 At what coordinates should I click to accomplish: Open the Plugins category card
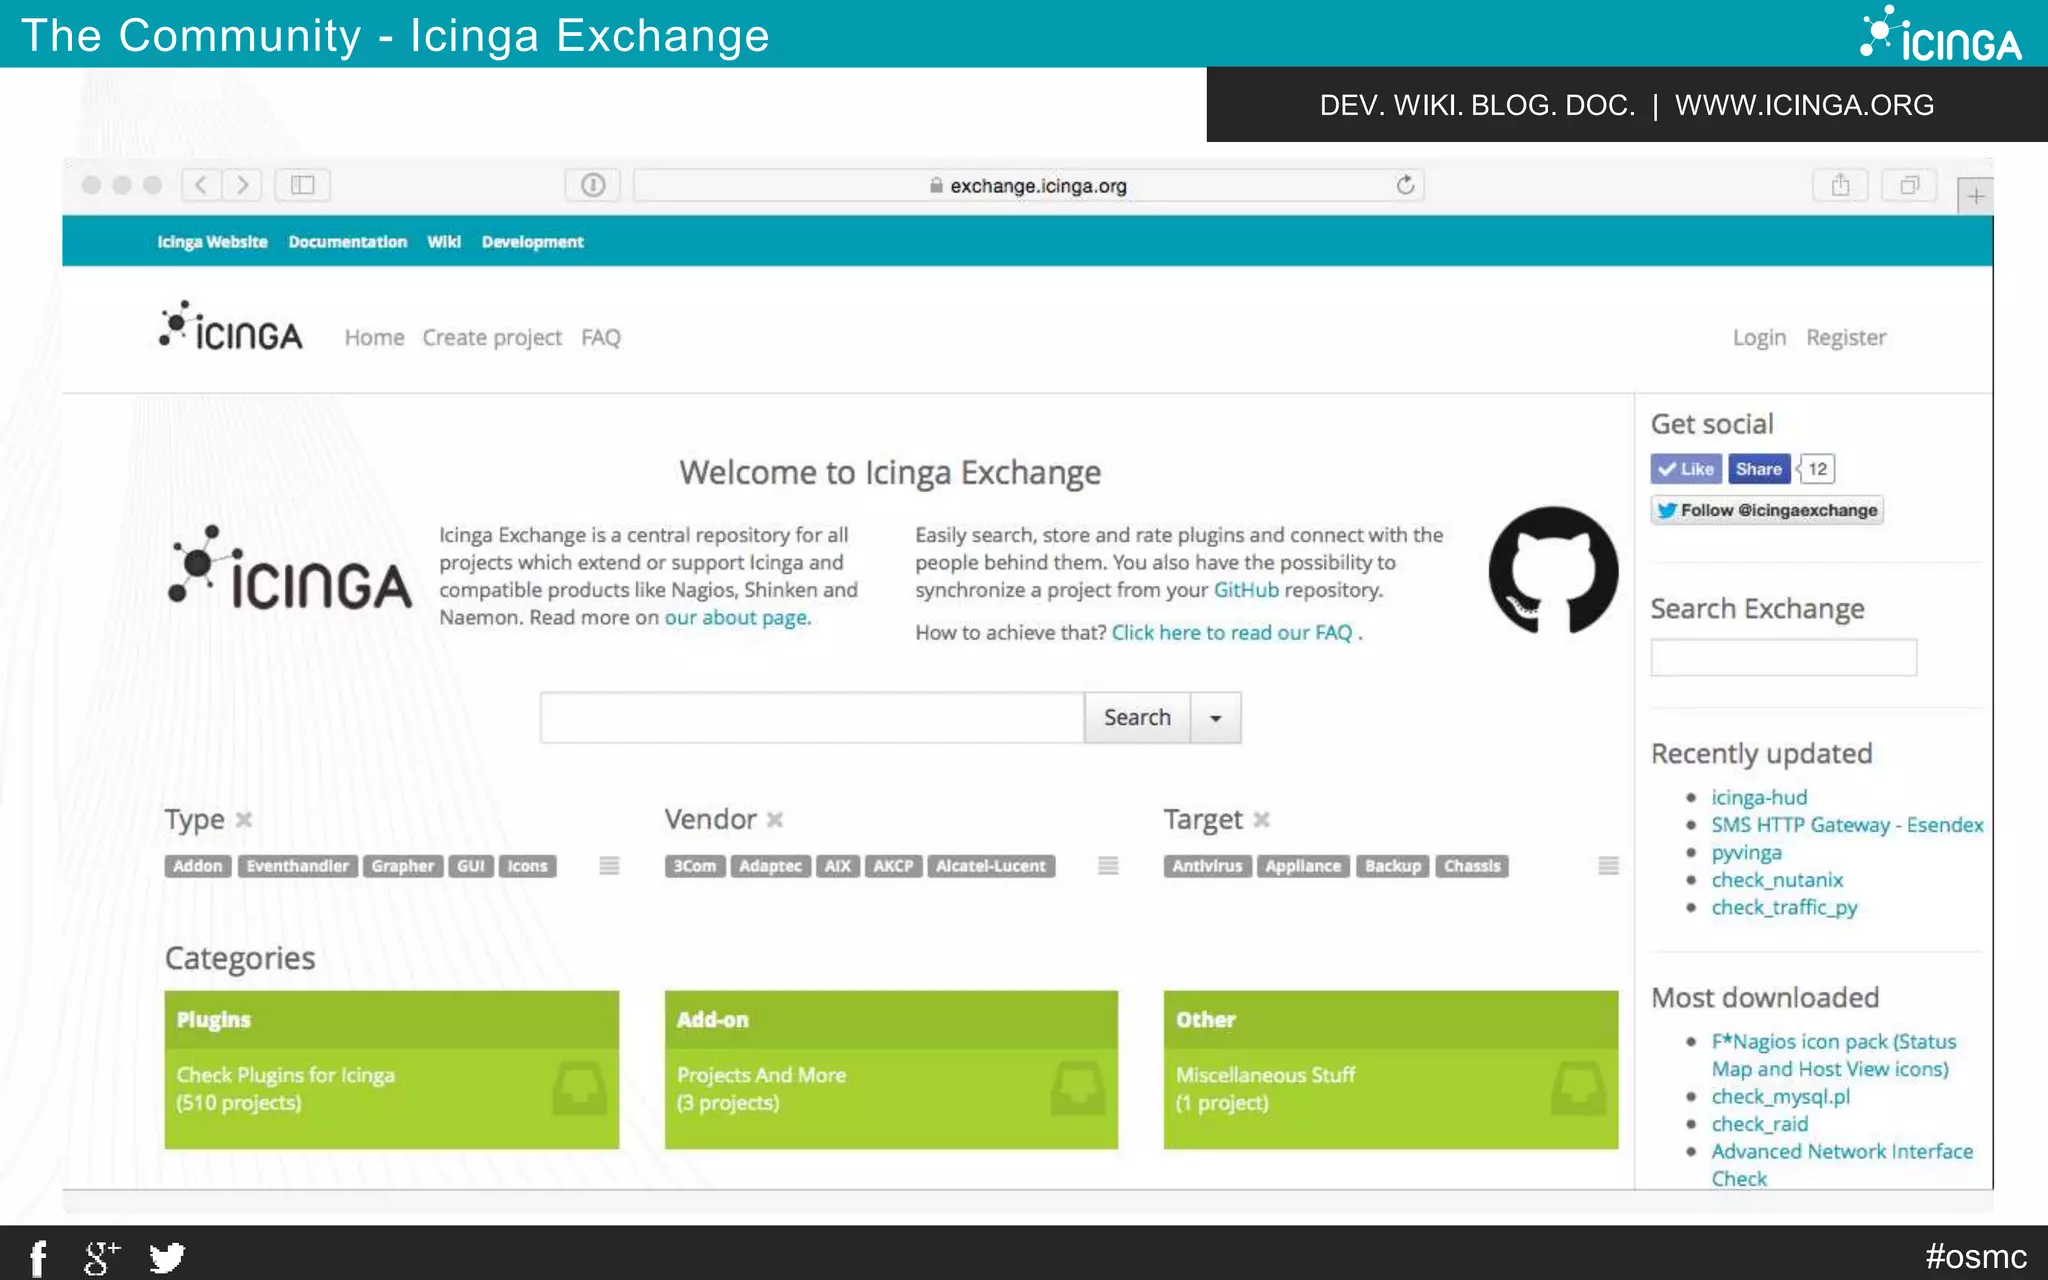pos(391,1070)
